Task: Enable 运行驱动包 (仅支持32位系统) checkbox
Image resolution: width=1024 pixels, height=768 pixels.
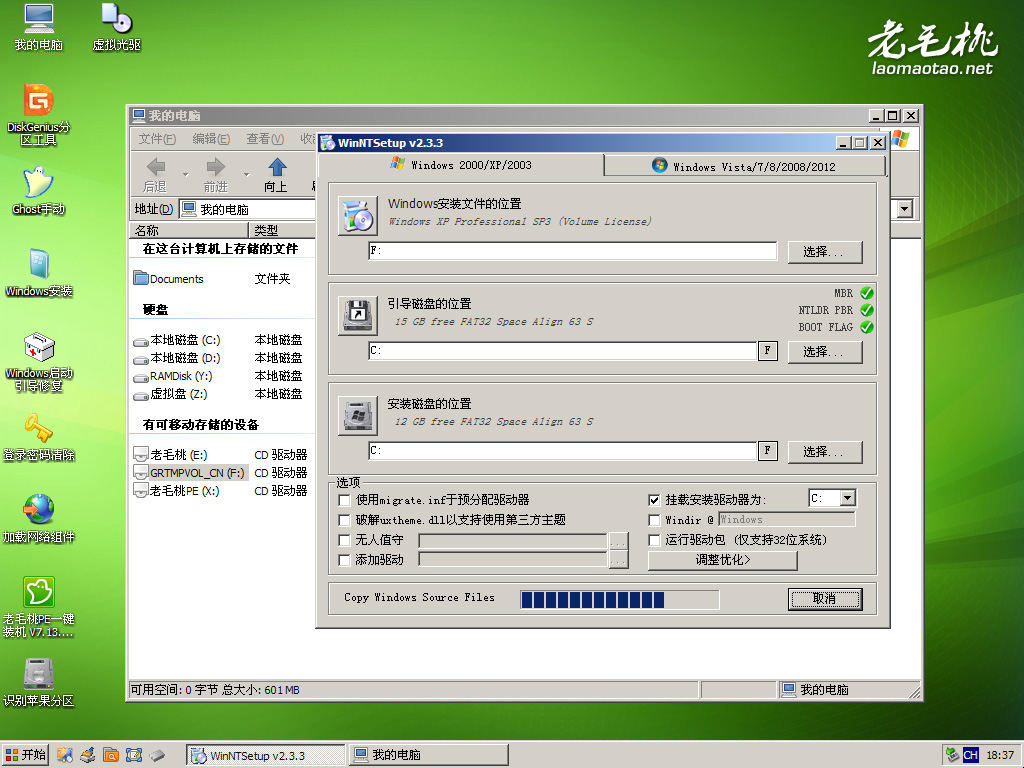Action: click(x=654, y=540)
